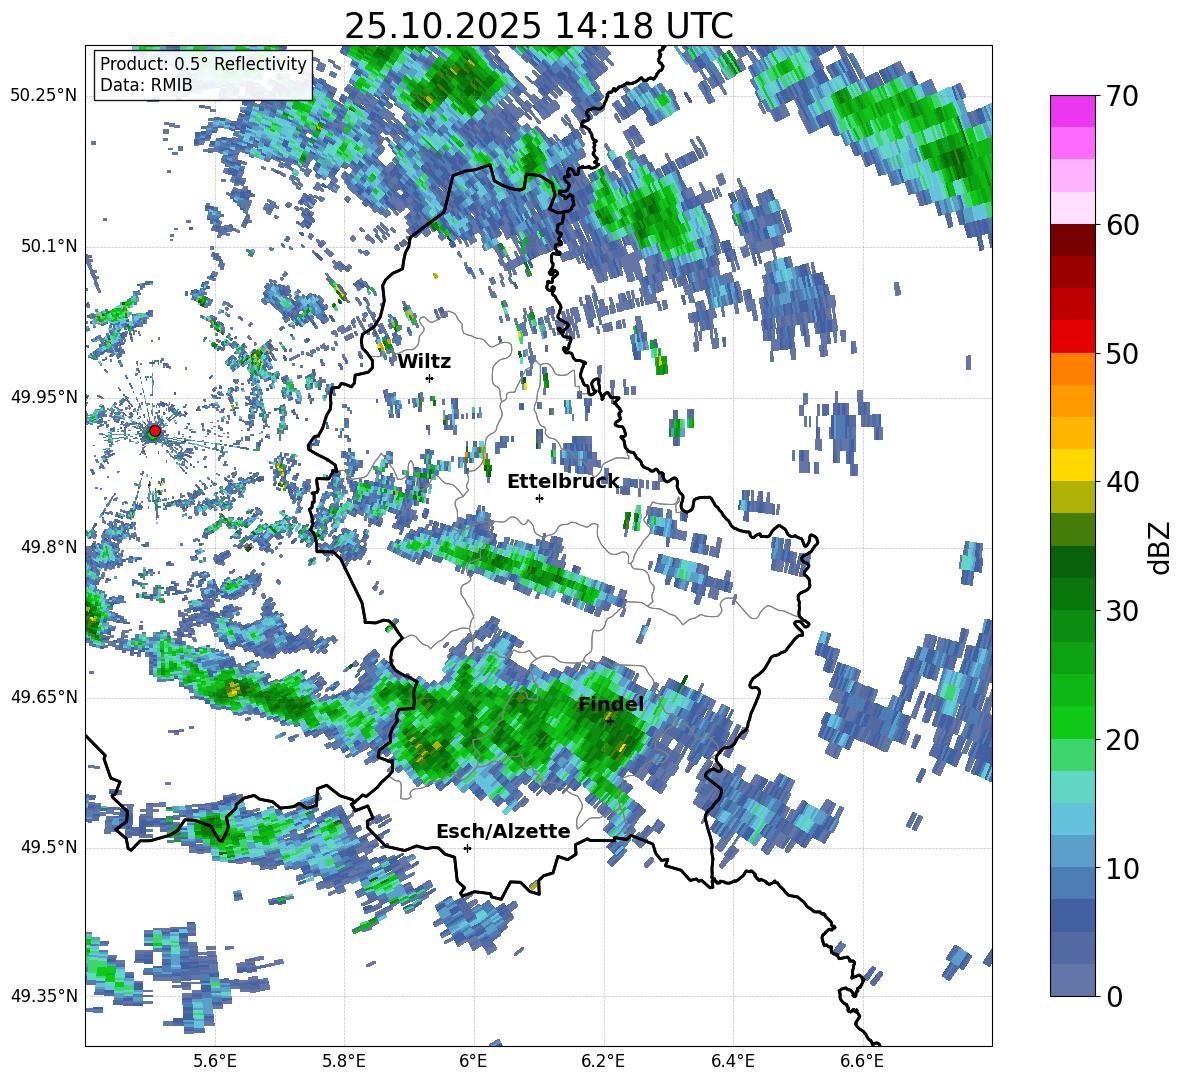Pick the magenta top colorbar swatch
1184x1081 pixels.
[1072, 111]
